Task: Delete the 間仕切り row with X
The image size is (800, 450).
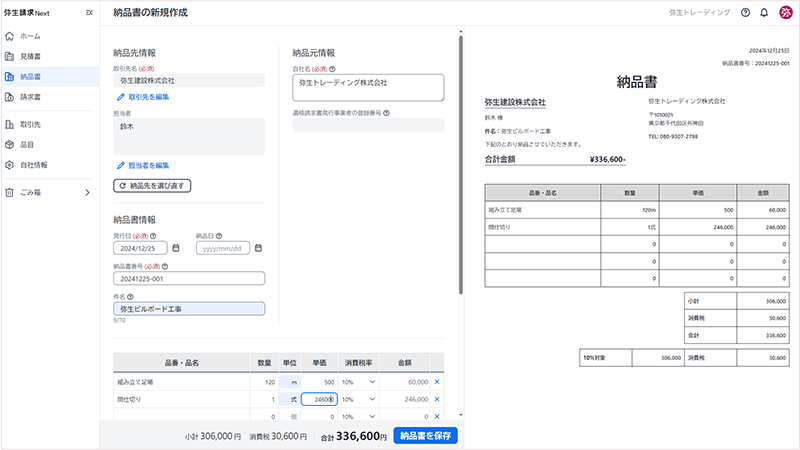Action: coord(437,399)
